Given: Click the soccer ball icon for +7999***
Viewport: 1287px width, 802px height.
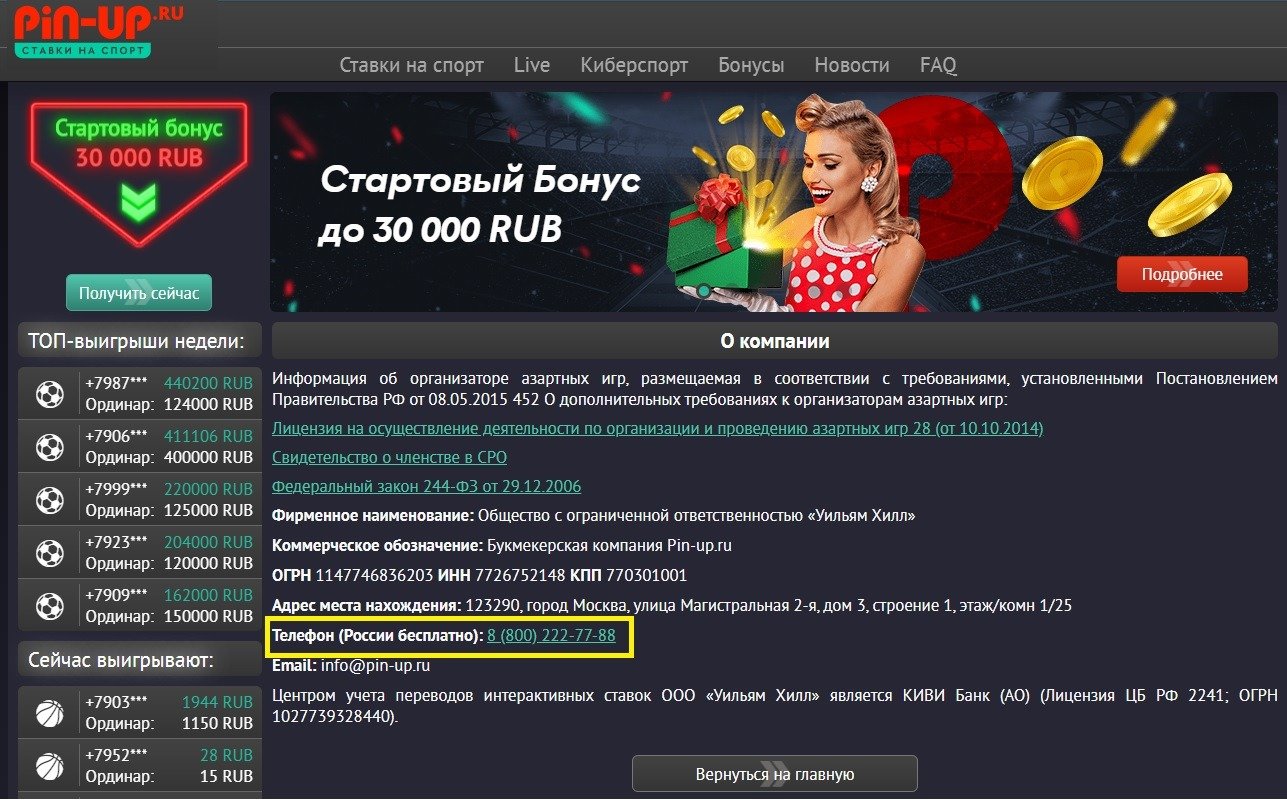Looking at the screenshot, I should tap(49, 500).
